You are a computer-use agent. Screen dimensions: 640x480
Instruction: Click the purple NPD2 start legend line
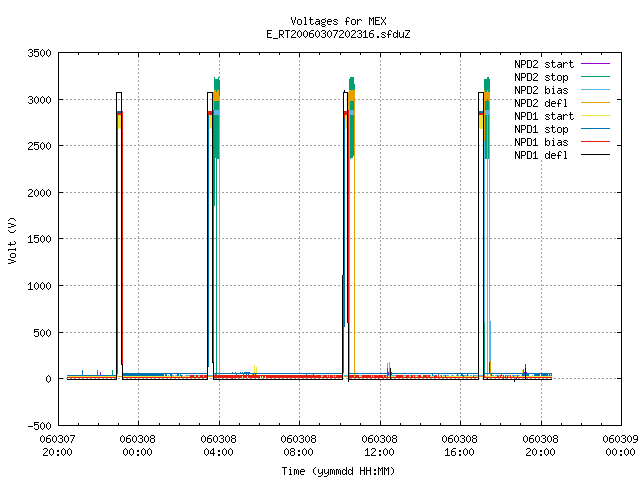(596, 64)
